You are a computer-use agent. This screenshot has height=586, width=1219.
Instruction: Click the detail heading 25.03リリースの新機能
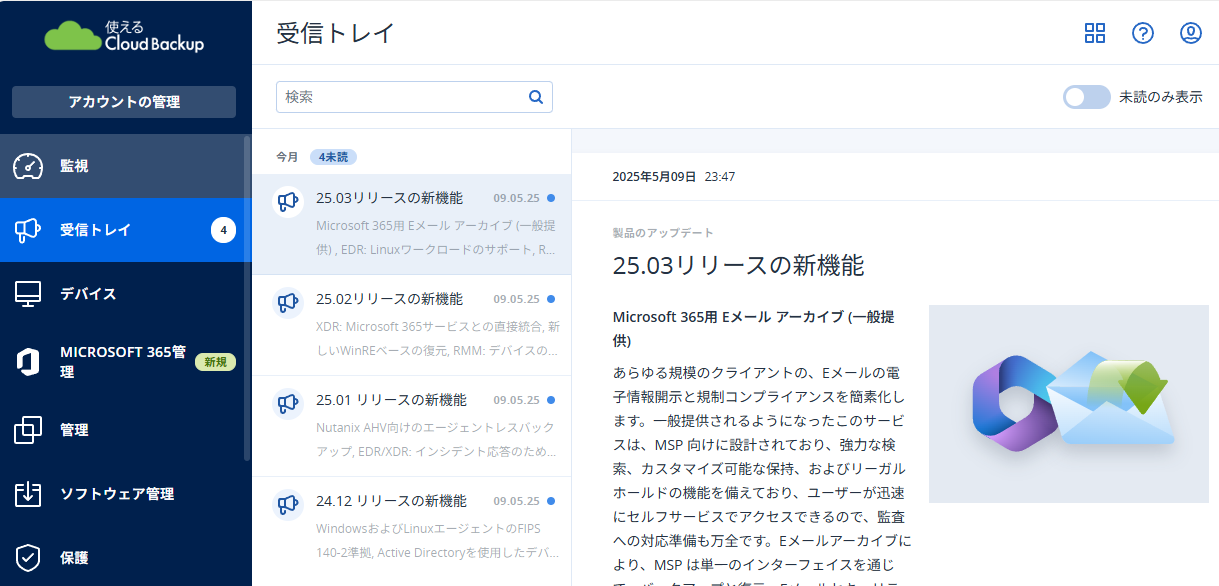(x=738, y=265)
